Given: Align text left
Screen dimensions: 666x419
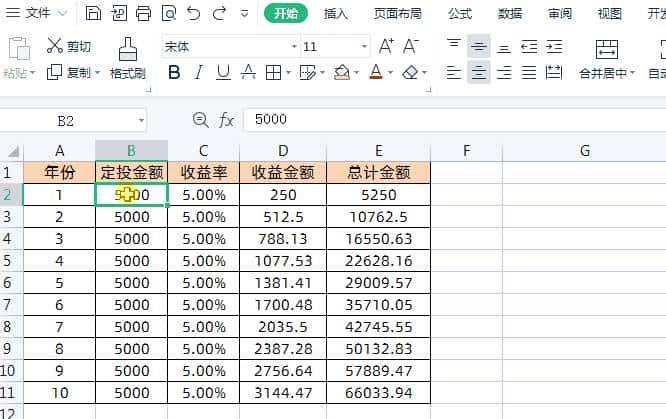Looking at the screenshot, I should 453,73.
